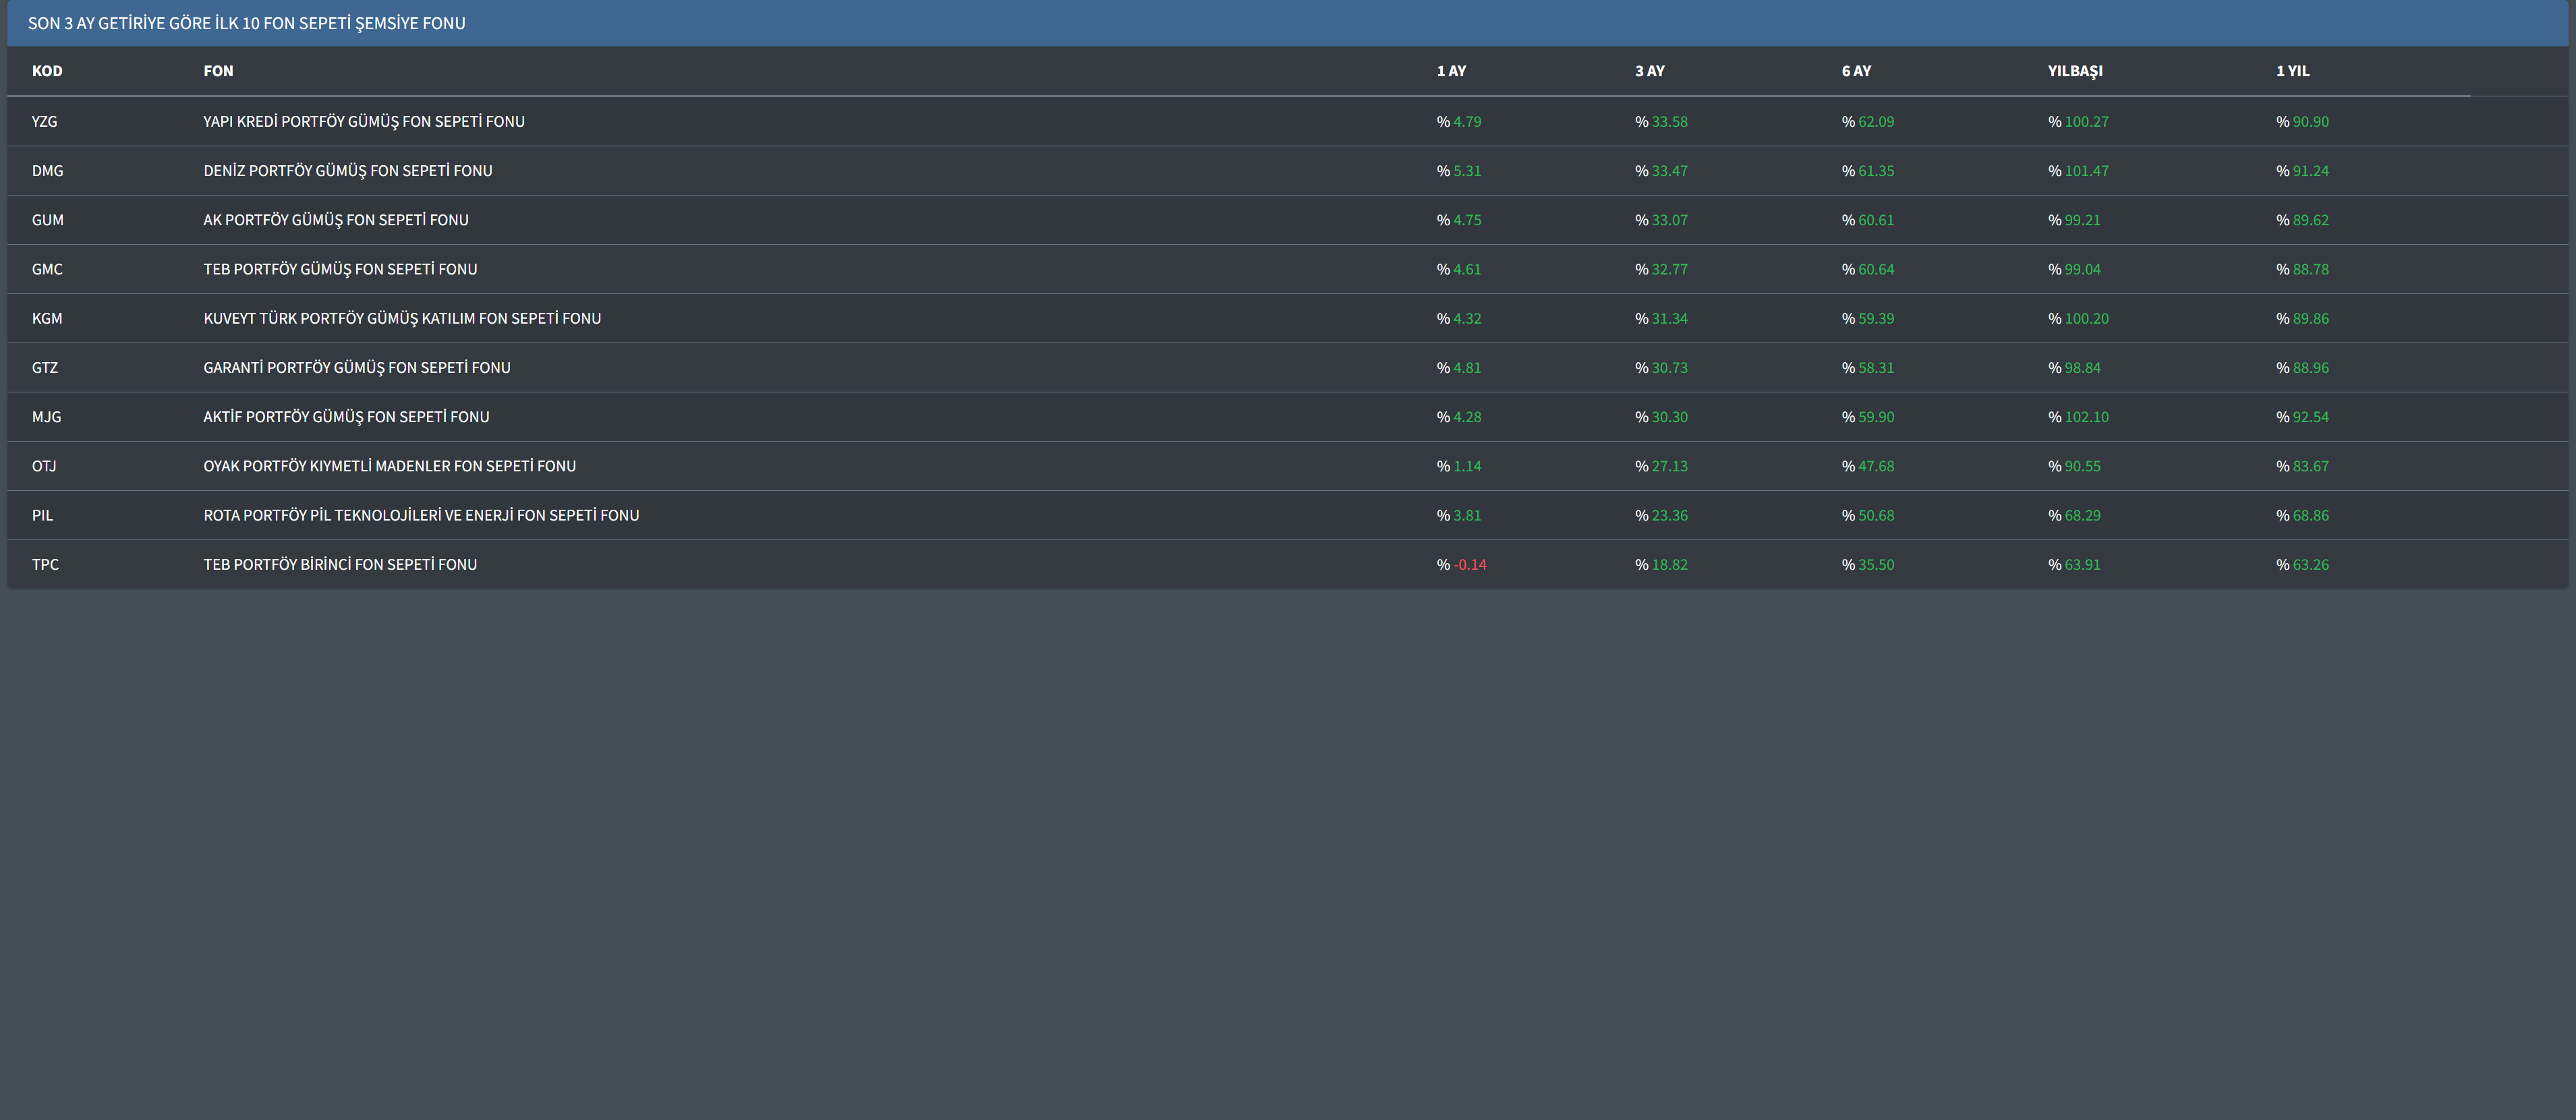The height and width of the screenshot is (1120, 2576).
Task: Click the YILBAŞI column header
Action: (2075, 71)
